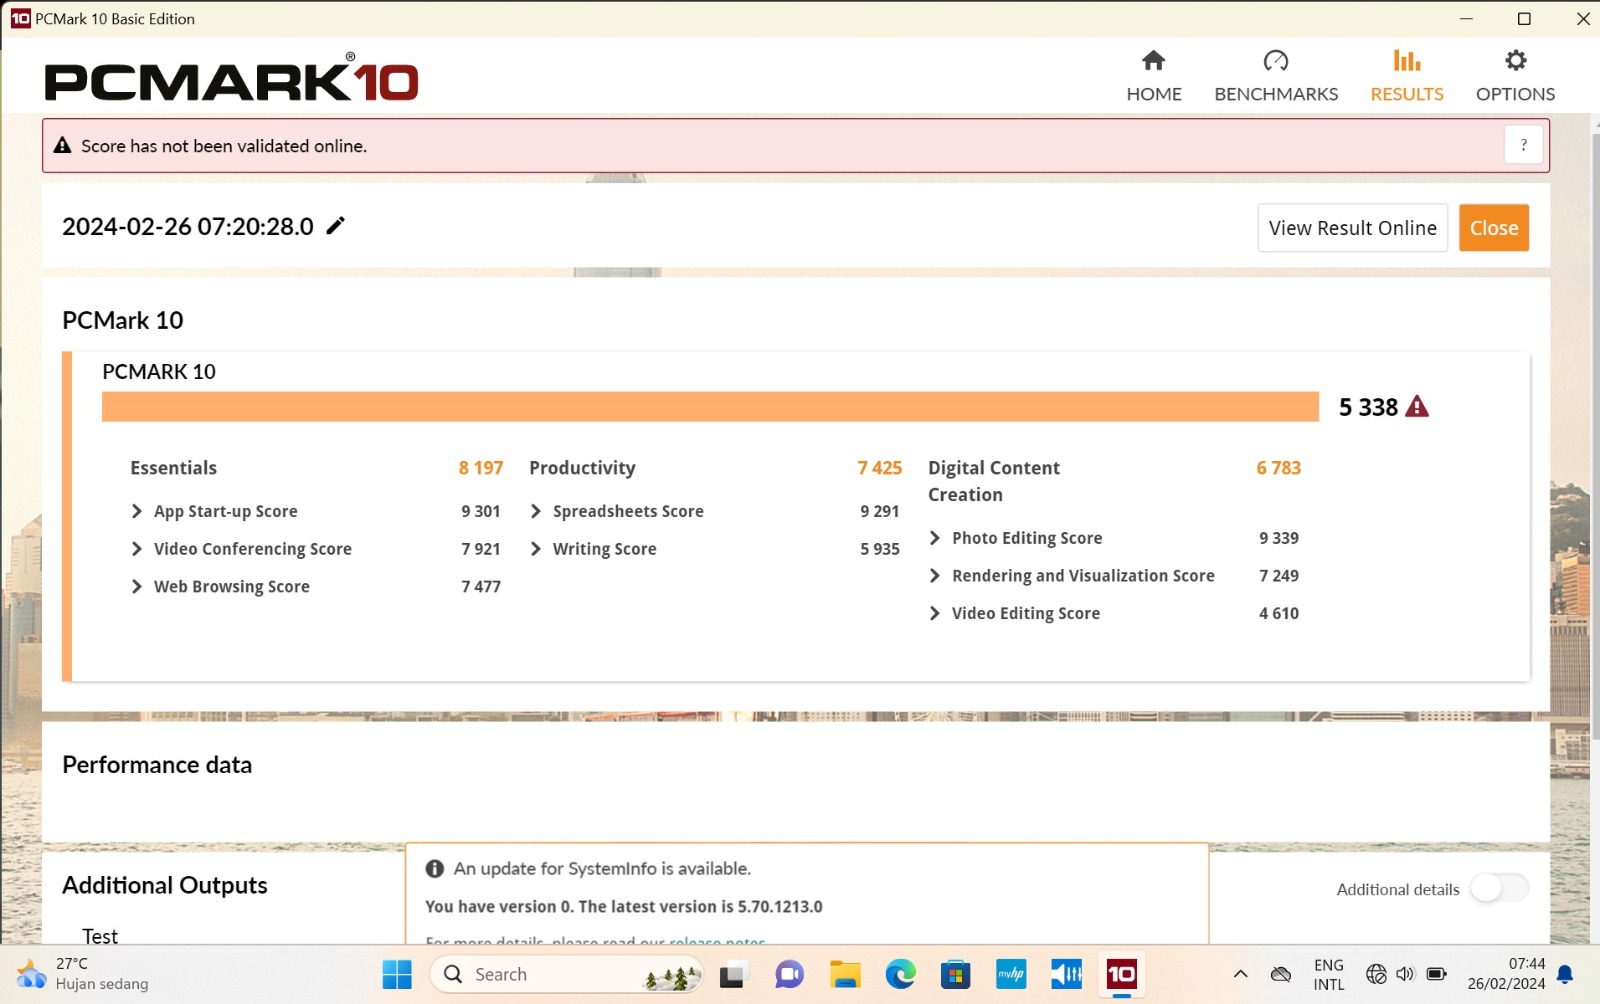1600x1004 pixels.
Task: Click the info icon in update notice
Action: [x=434, y=869]
